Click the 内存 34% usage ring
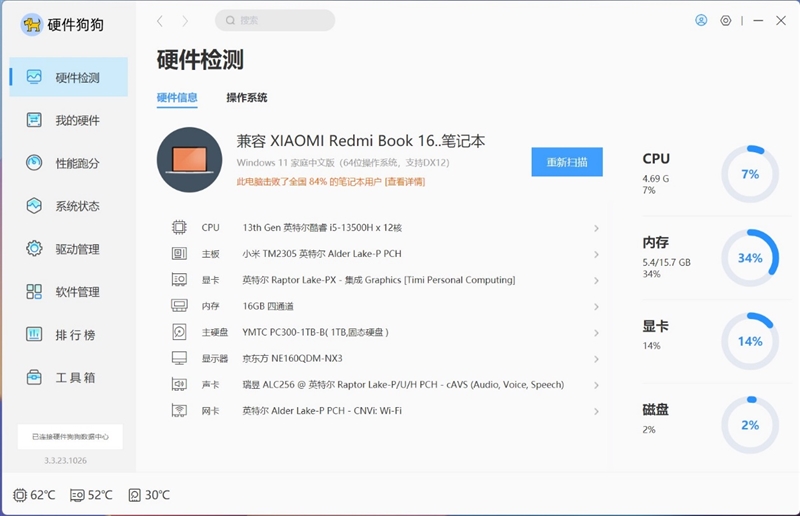Viewport: 800px width, 516px height. pos(749,258)
